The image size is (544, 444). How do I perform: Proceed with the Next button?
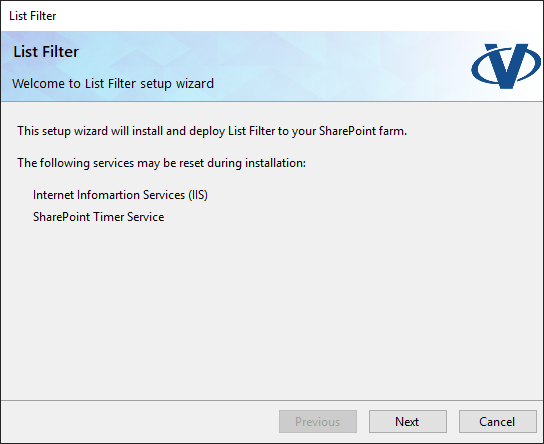(x=408, y=421)
